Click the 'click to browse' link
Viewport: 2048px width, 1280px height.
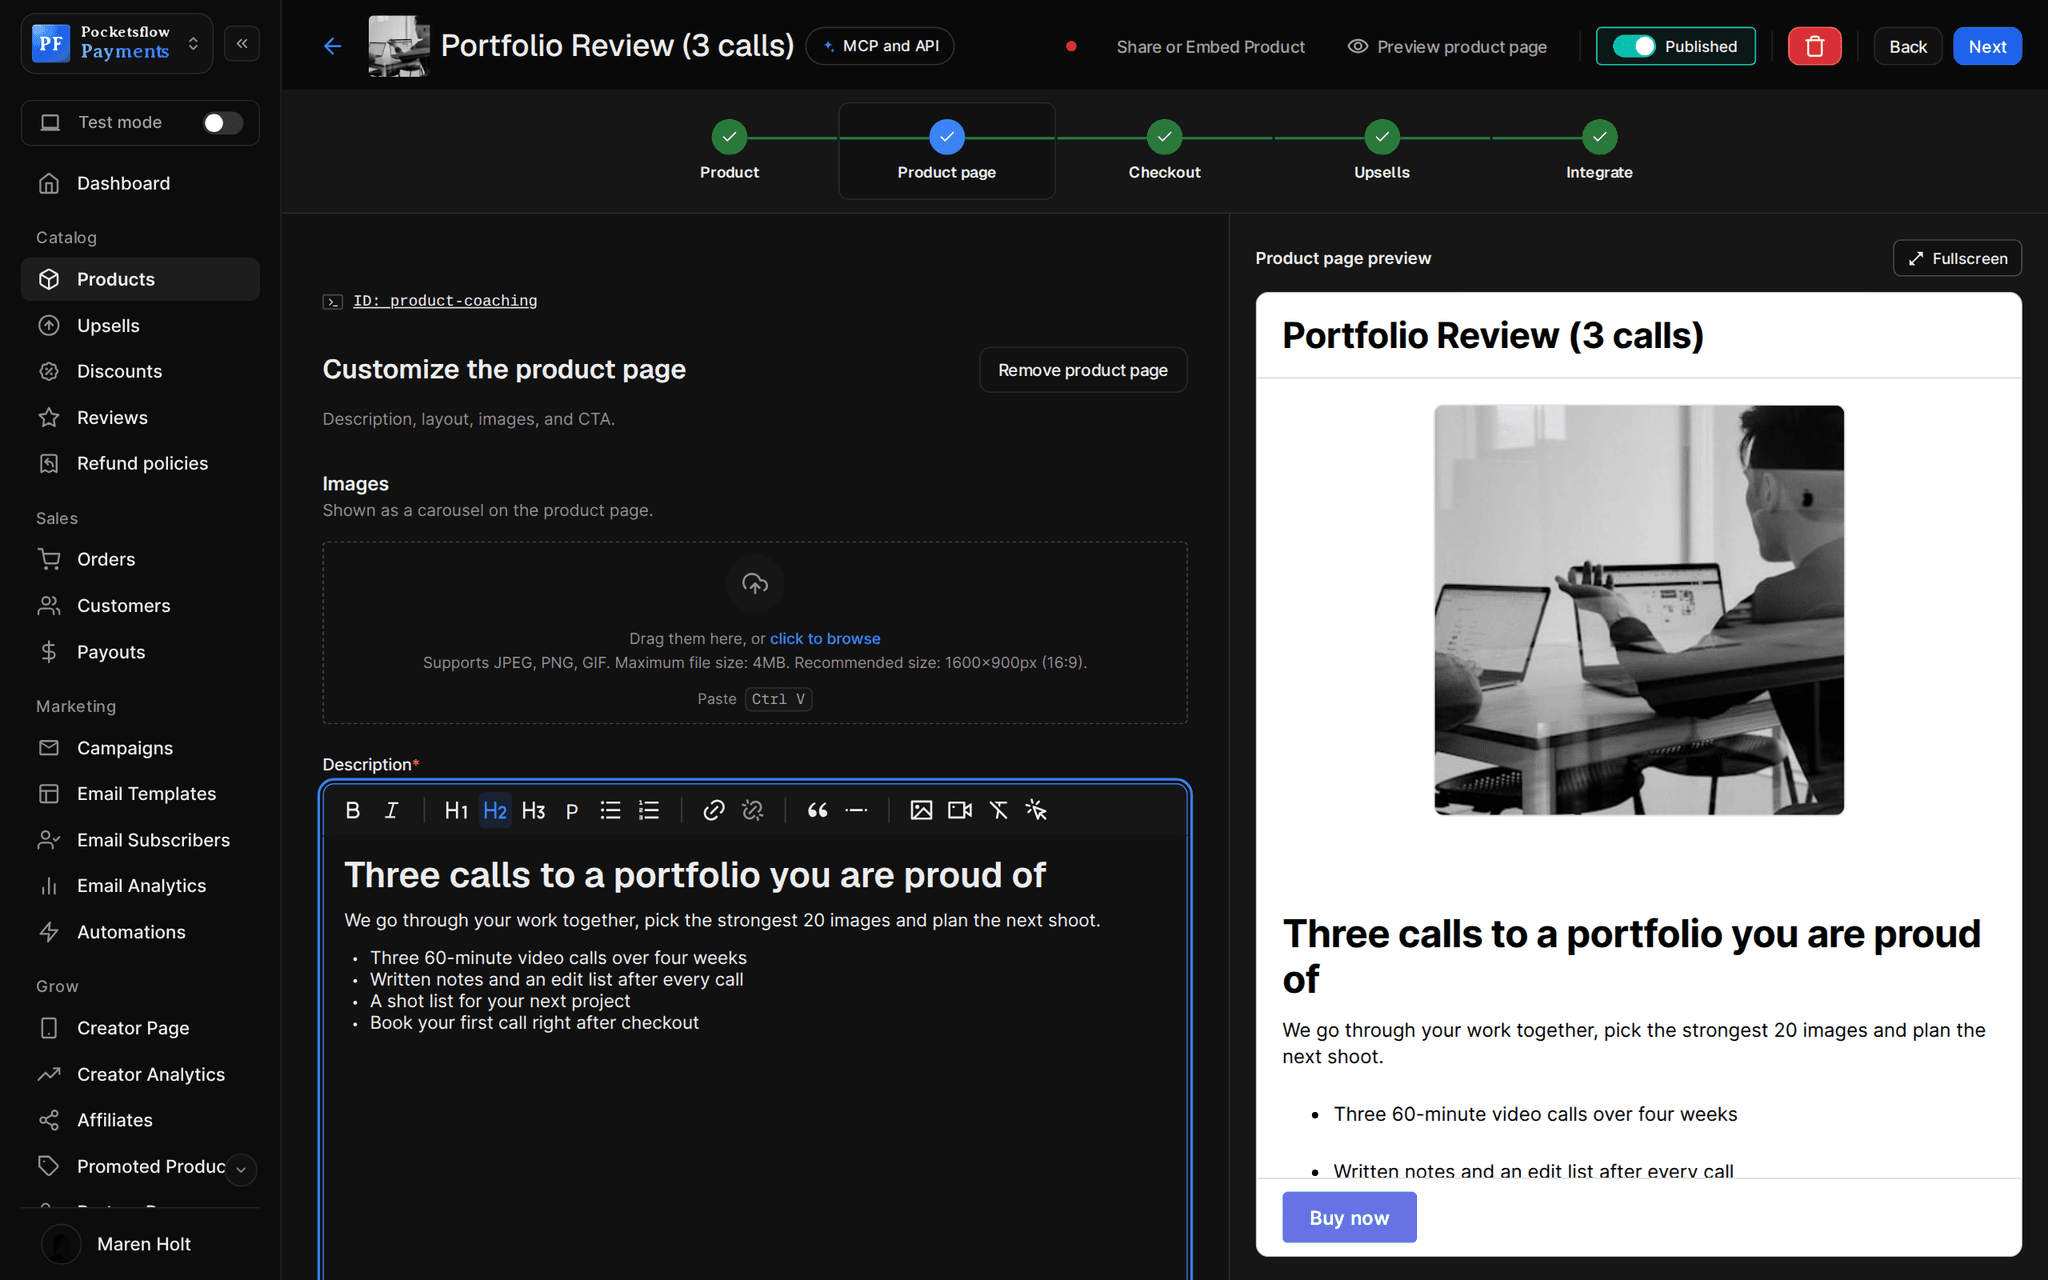[825, 638]
